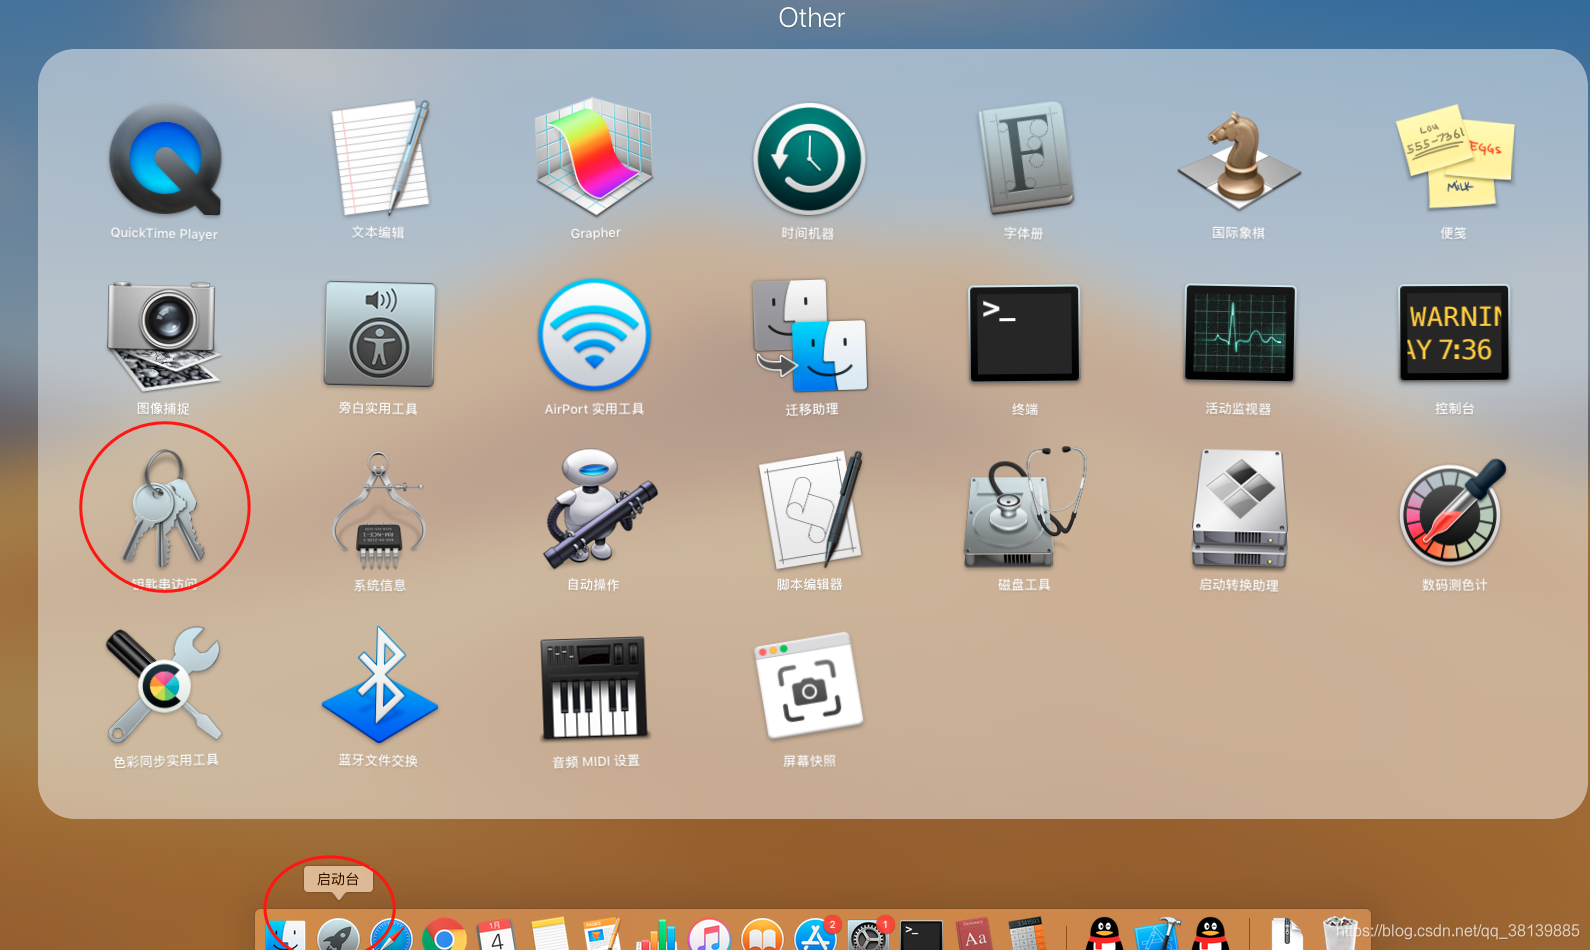This screenshot has width=1590, height=950.
Task: Open the Pages icon in Dock
Action: [x=603, y=935]
